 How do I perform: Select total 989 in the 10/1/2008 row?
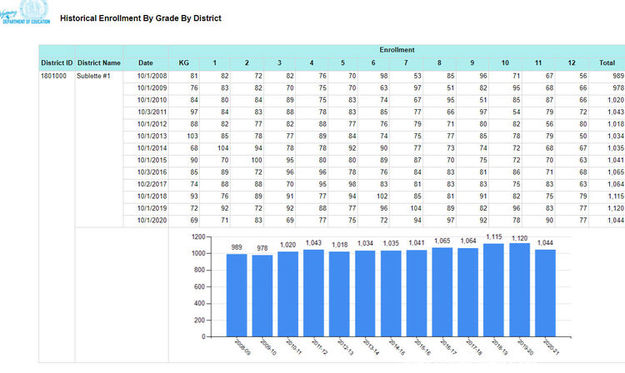click(x=618, y=76)
